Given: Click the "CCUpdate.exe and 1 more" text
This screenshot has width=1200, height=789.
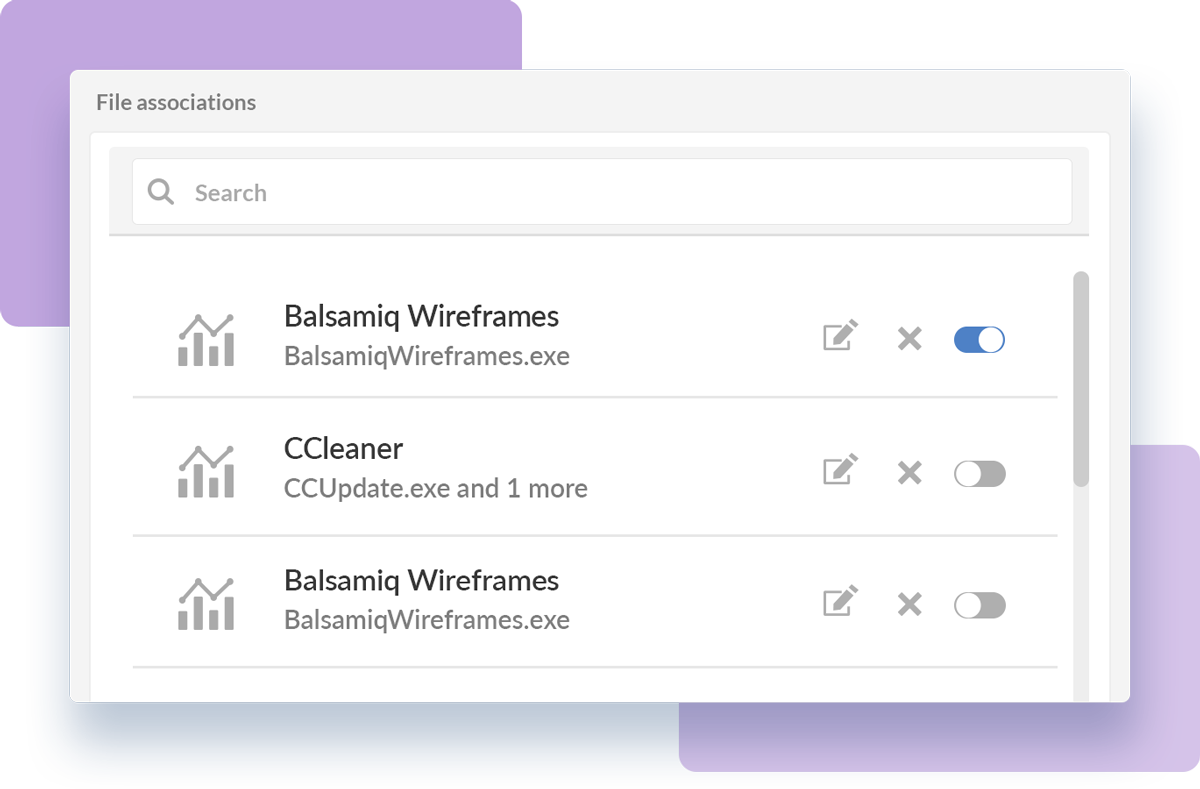Looking at the screenshot, I should pos(435,489).
